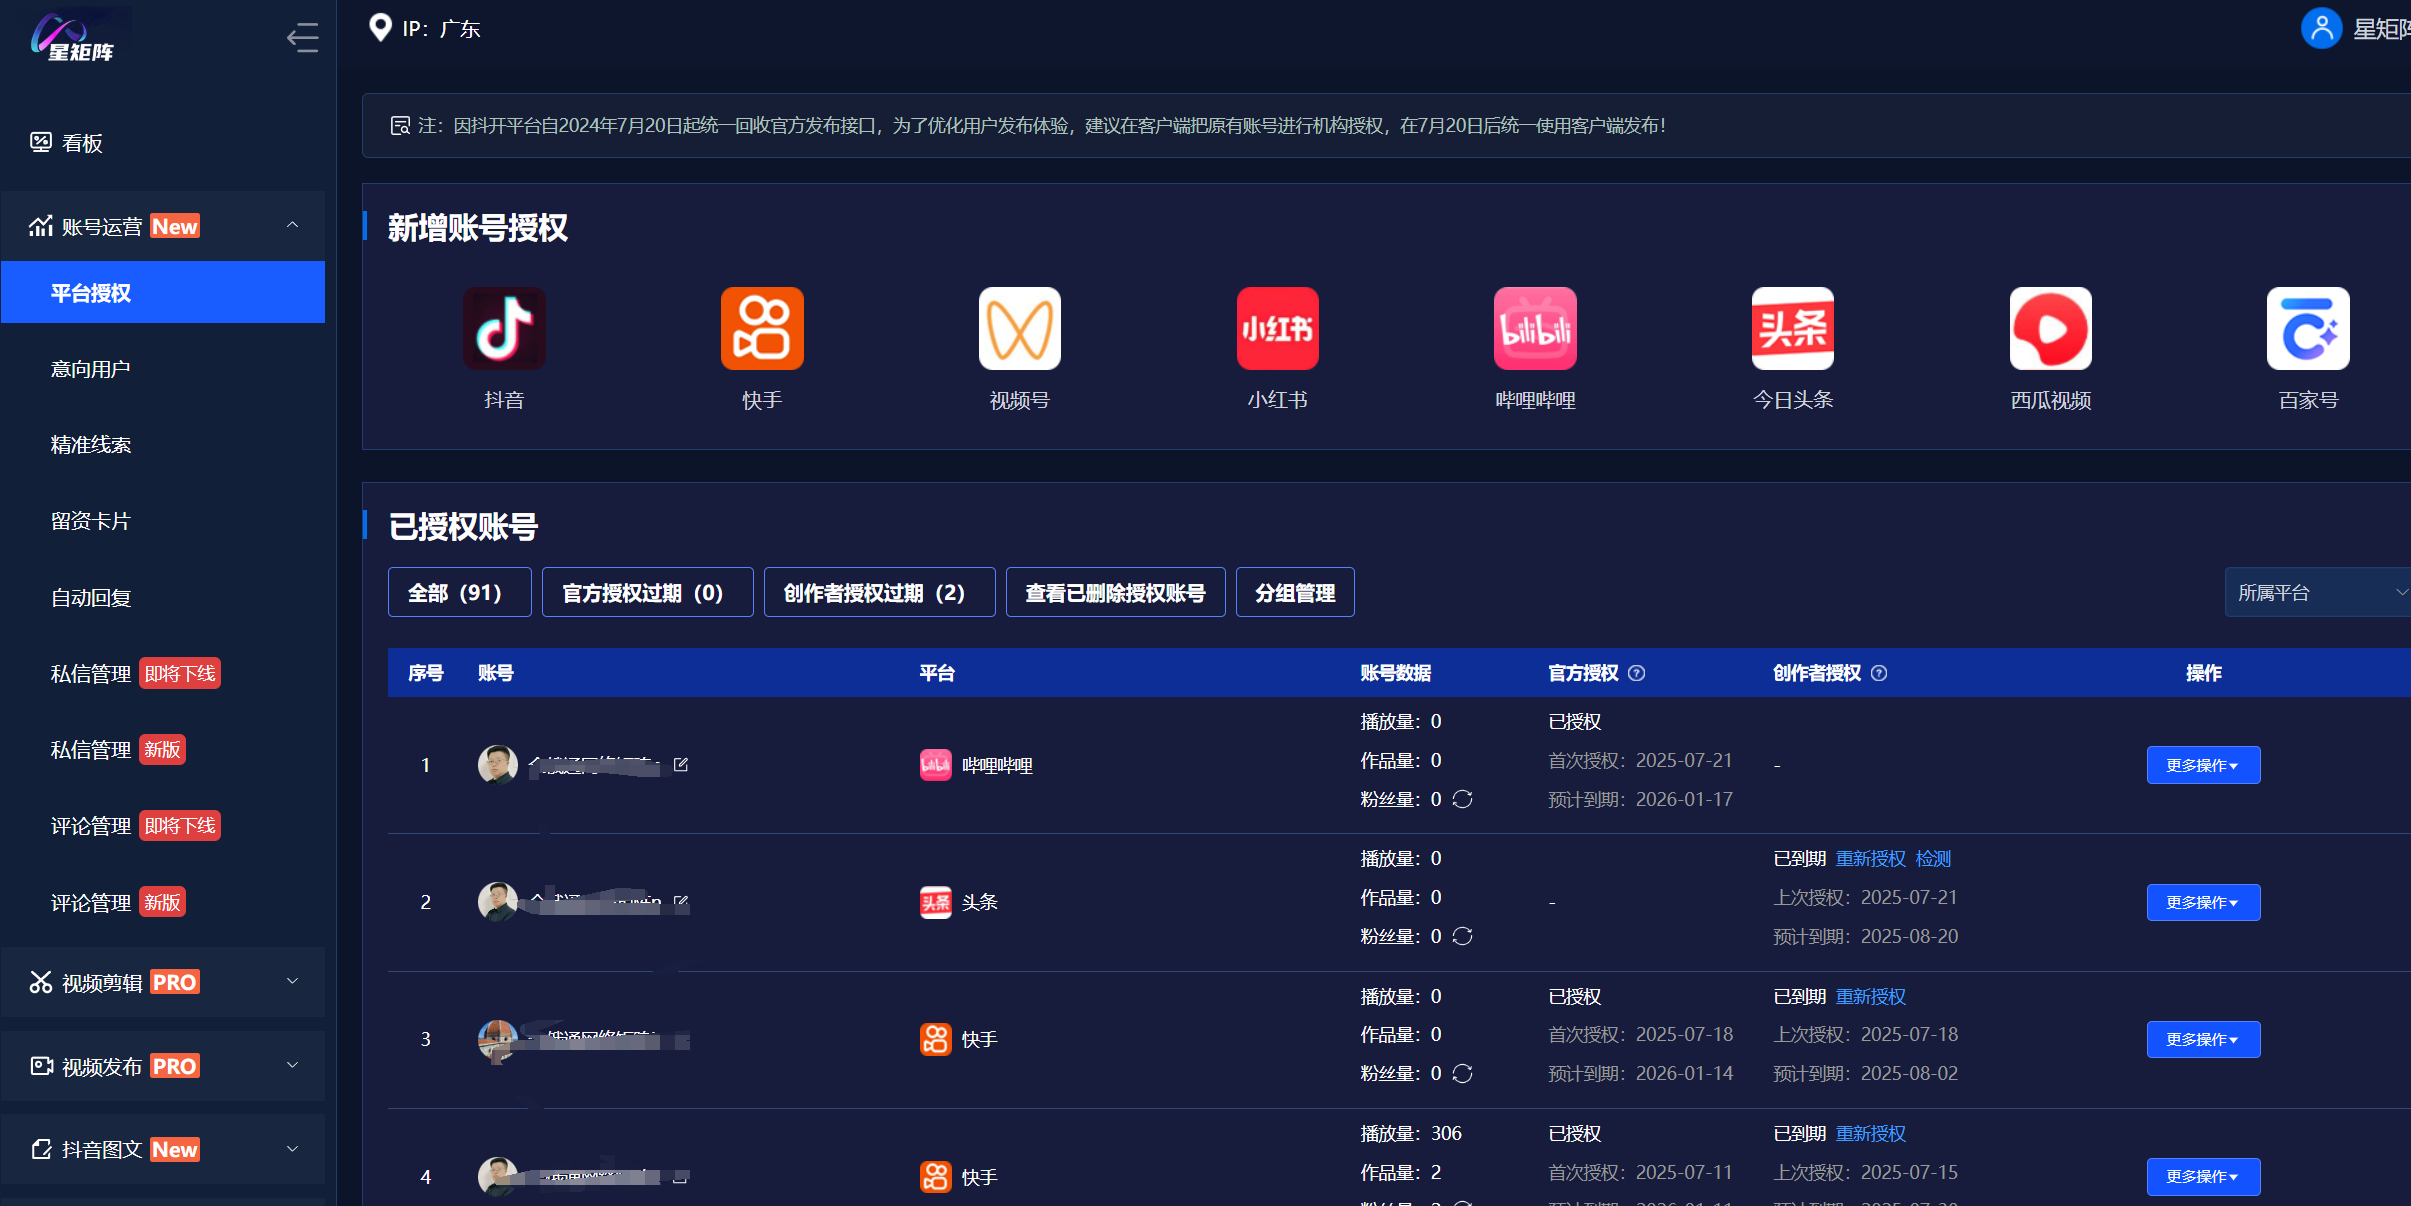Expand the 视频剪辑 PRO menu
2411x1206 pixels.
pos(292,981)
